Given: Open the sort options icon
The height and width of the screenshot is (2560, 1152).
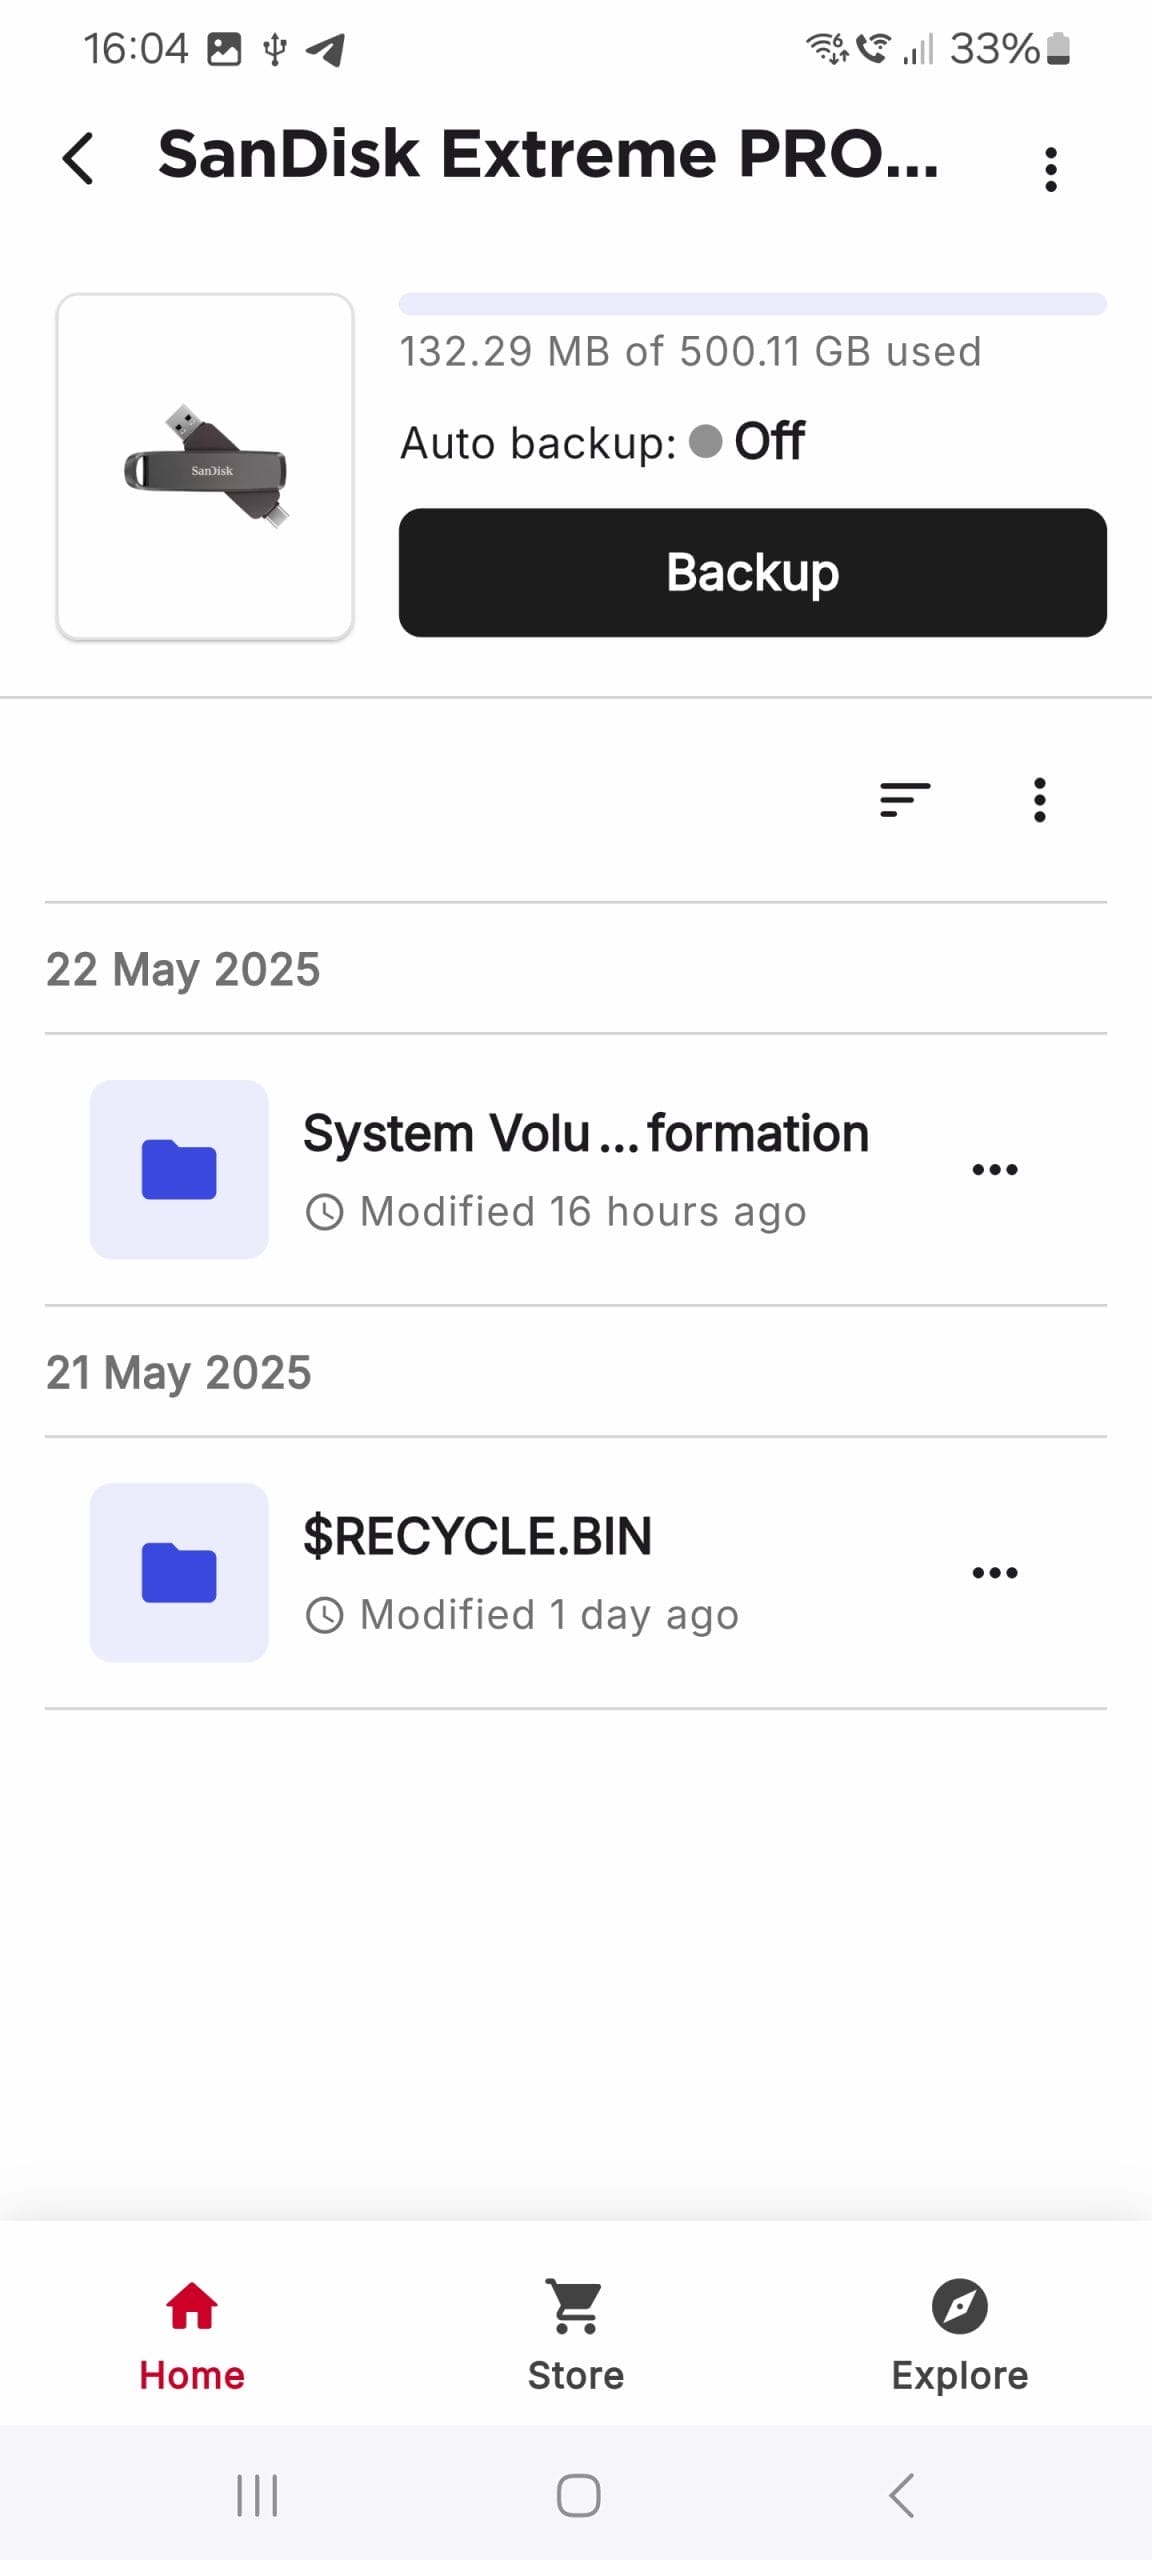Looking at the screenshot, I should pos(905,800).
